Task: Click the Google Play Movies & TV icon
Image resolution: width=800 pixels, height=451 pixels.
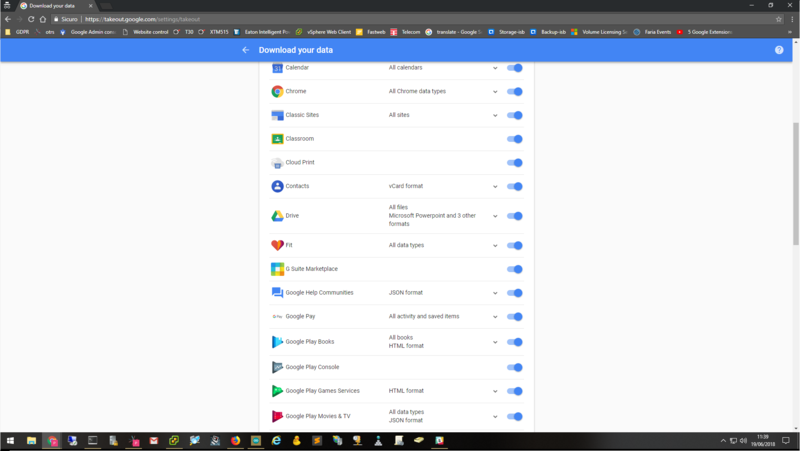Action: pos(277,416)
